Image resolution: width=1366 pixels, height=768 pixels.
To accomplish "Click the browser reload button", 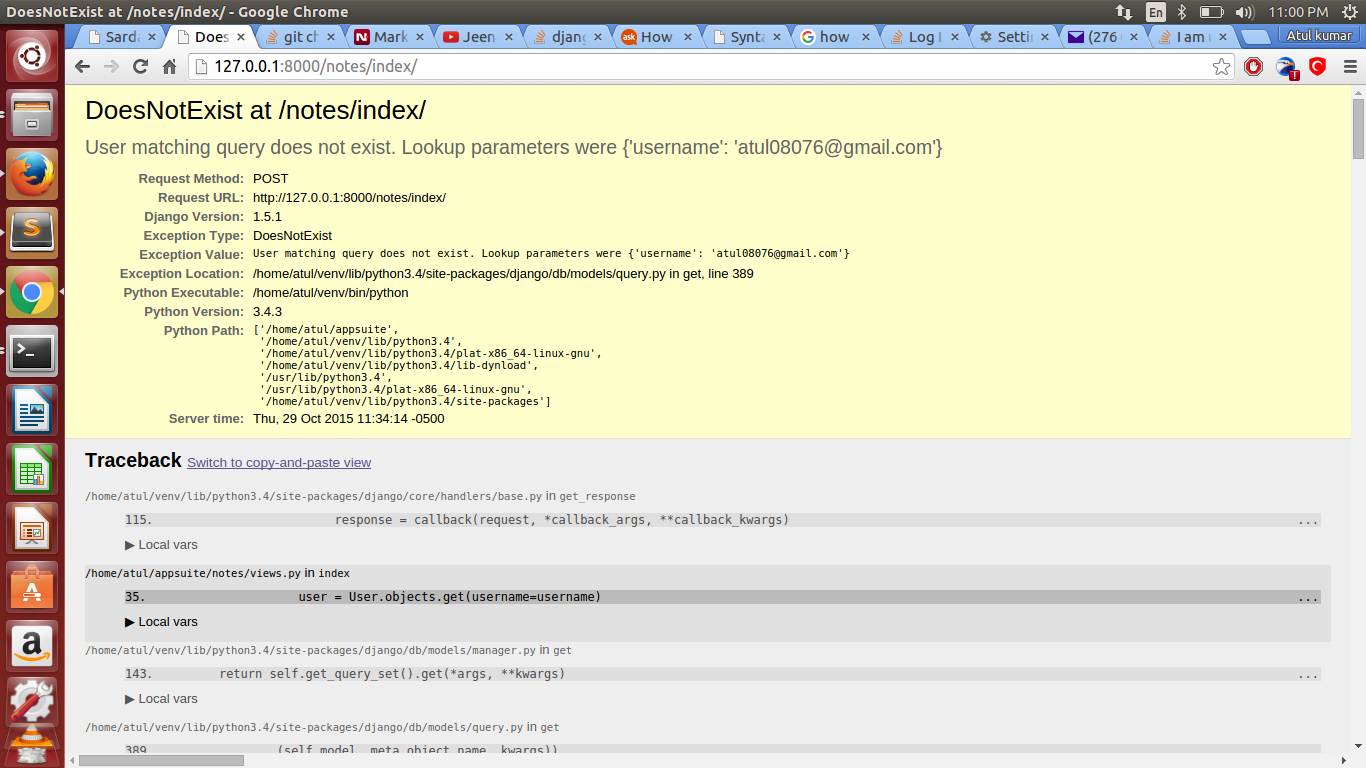I will pos(140,67).
